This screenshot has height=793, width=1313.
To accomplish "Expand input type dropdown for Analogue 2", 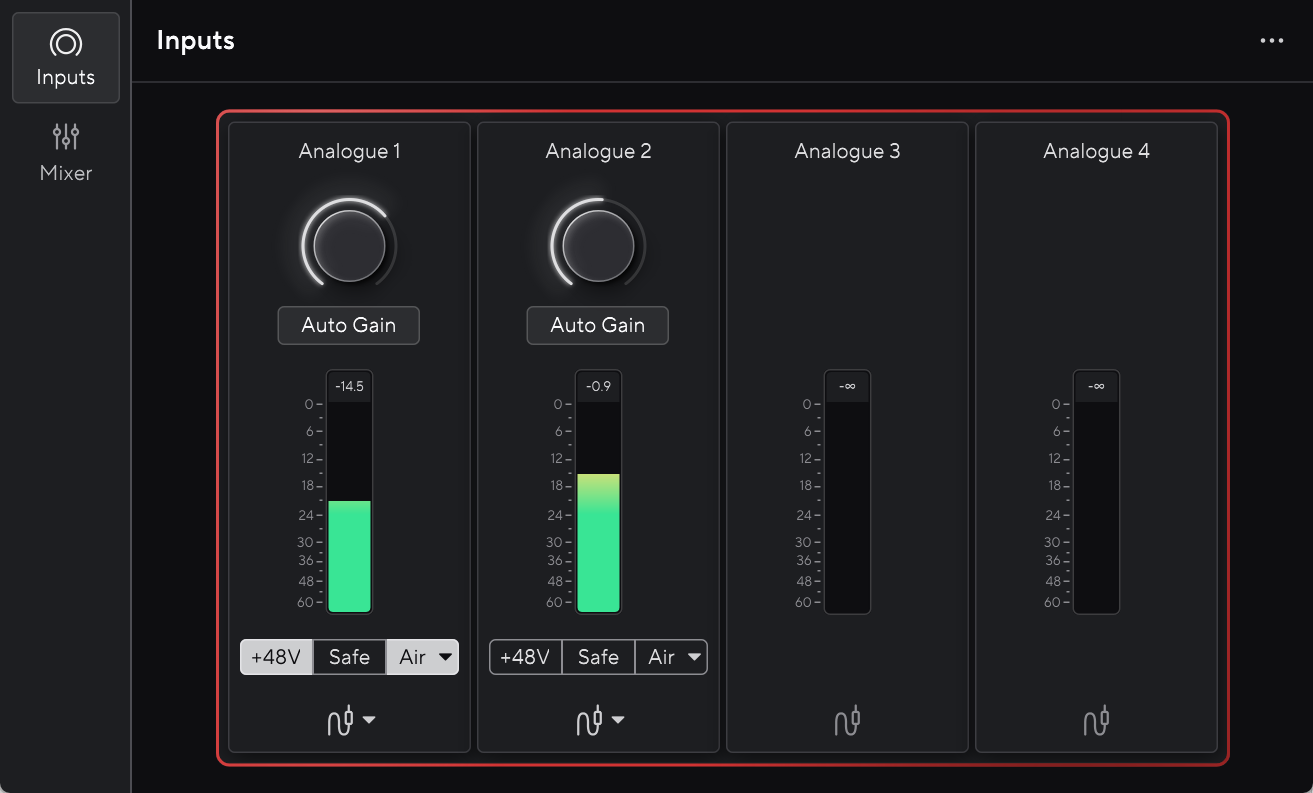I will [x=618, y=720].
